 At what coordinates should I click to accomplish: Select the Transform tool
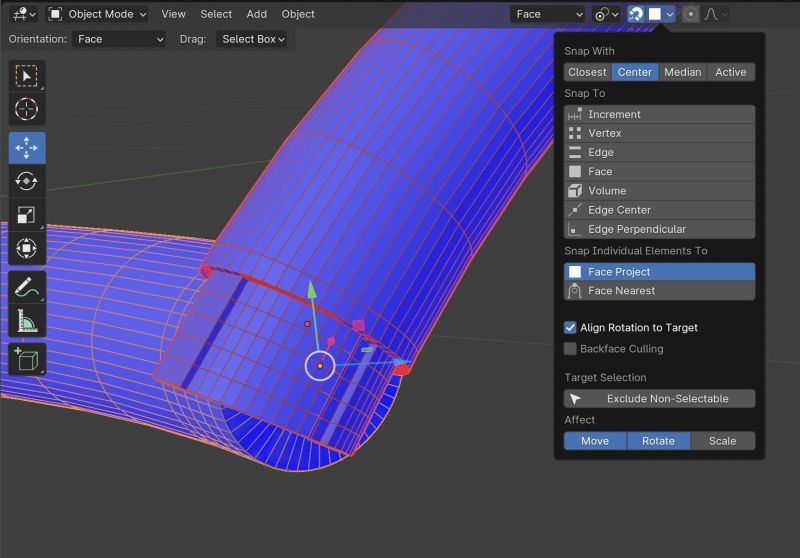(27, 248)
